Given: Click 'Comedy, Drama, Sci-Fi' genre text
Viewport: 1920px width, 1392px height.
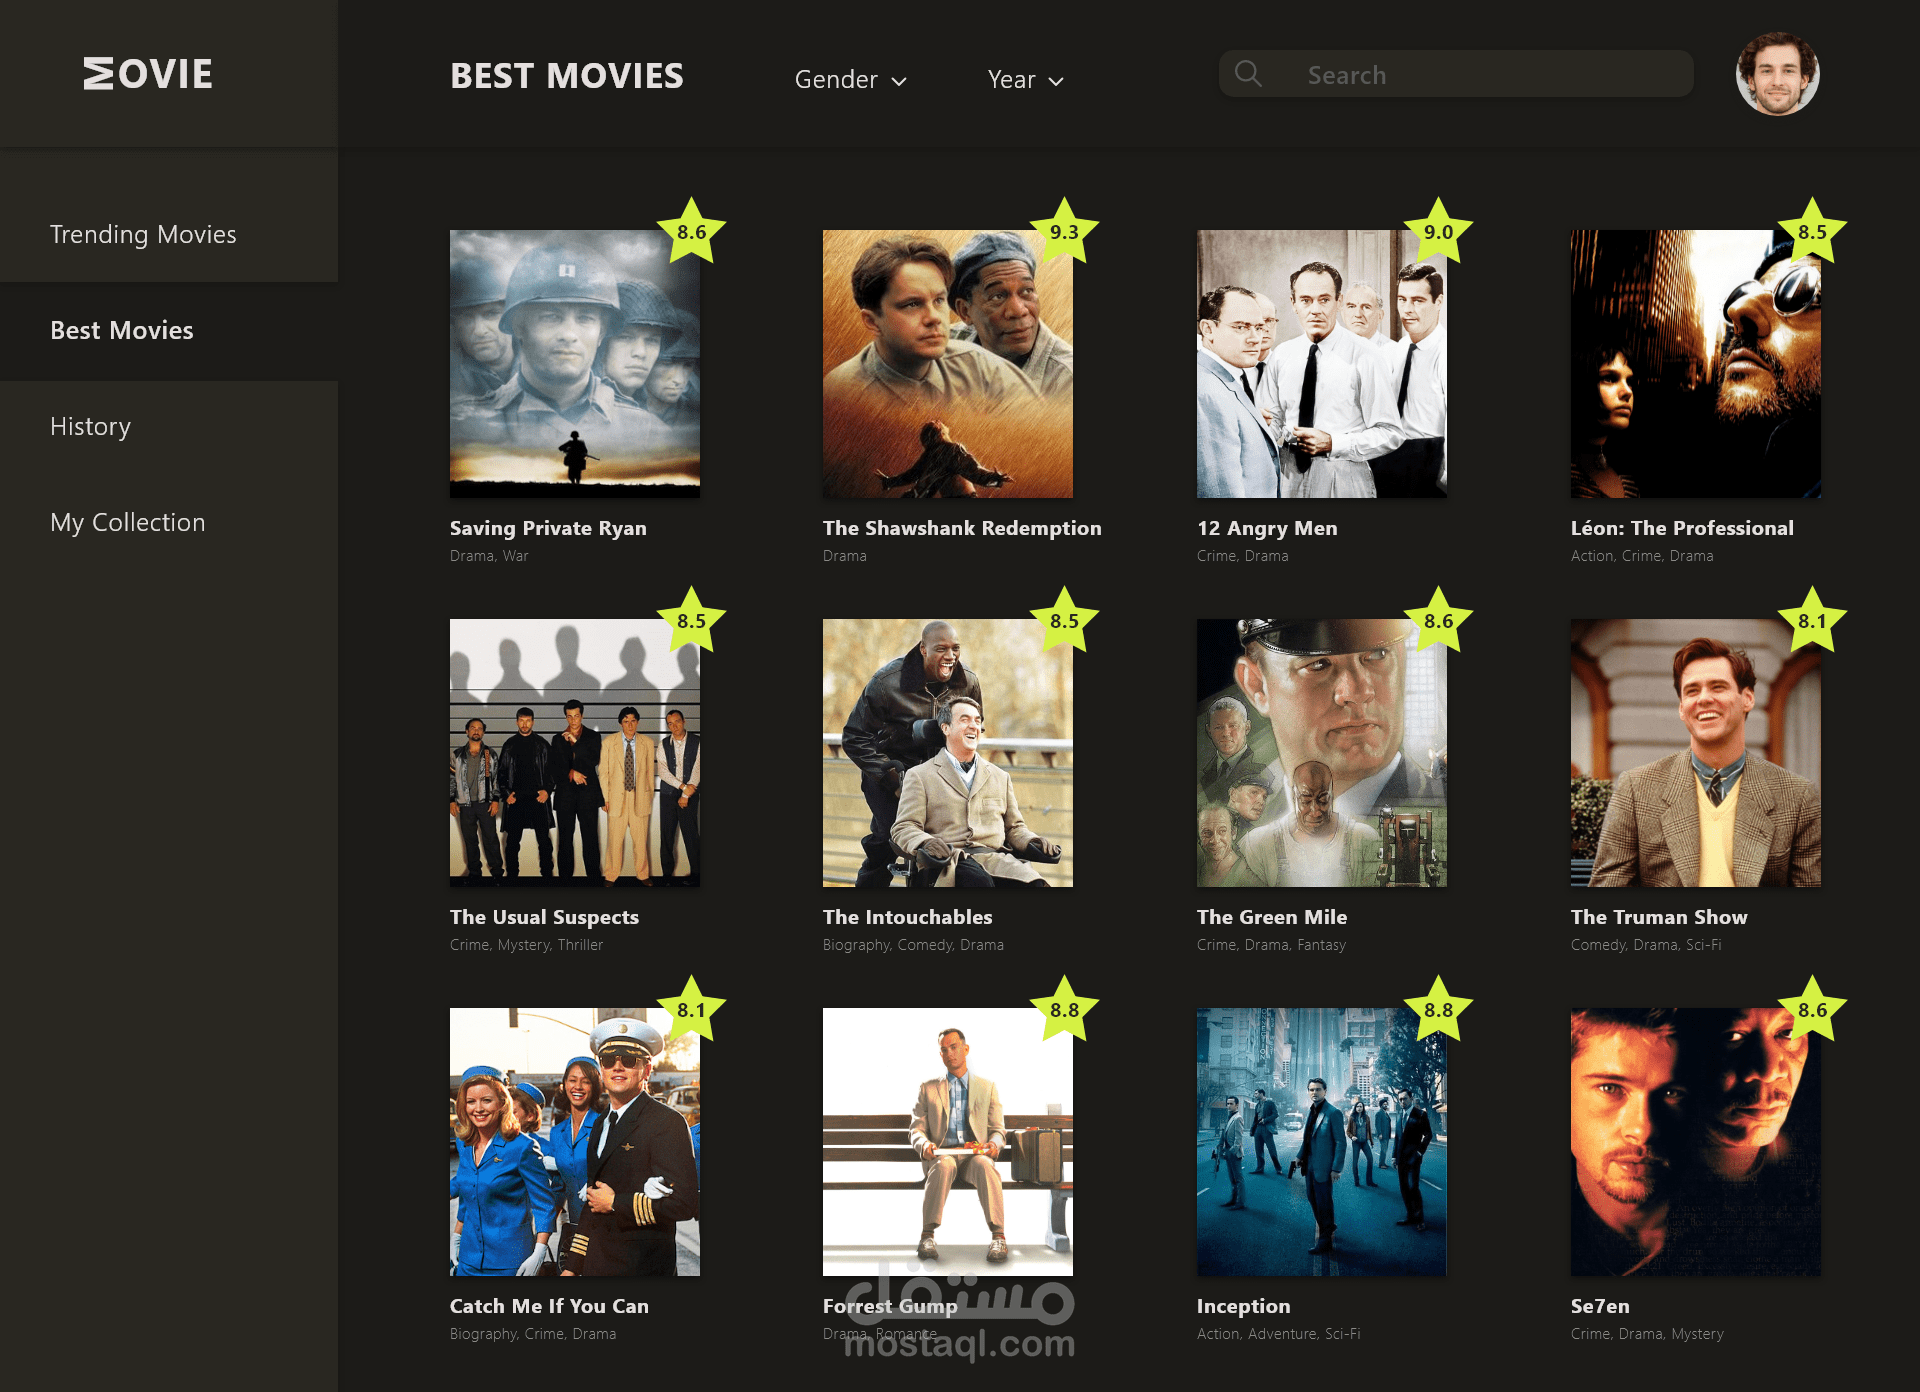Looking at the screenshot, I should click(x=1646, y=945).
